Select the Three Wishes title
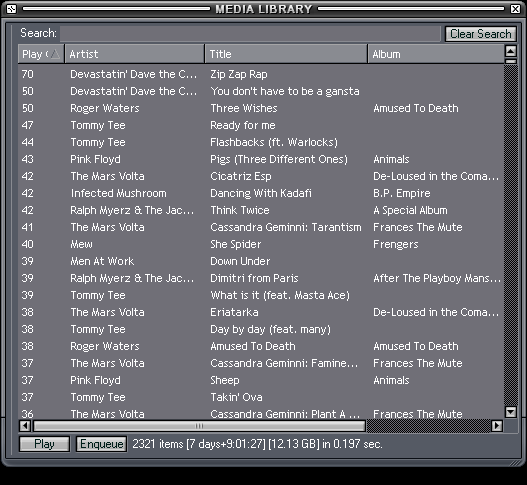The height and width of the screenshot is (485, 527). [244, 108]
